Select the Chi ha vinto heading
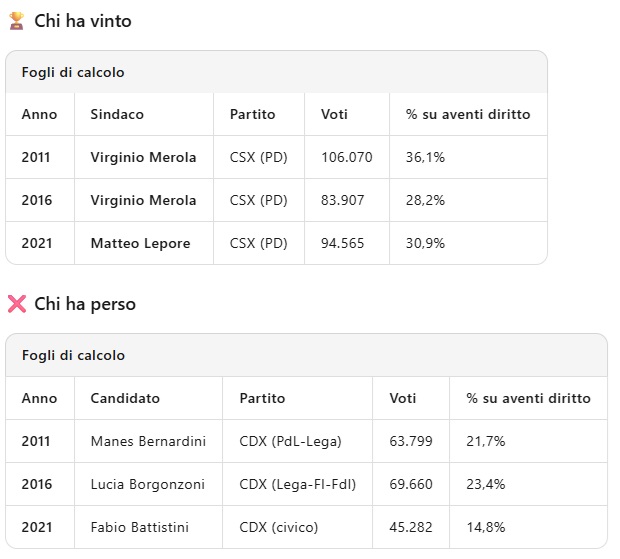 point(83,21)
